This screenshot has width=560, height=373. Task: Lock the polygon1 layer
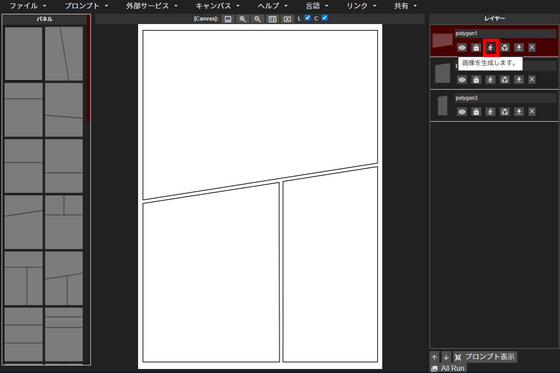point(476,48)
